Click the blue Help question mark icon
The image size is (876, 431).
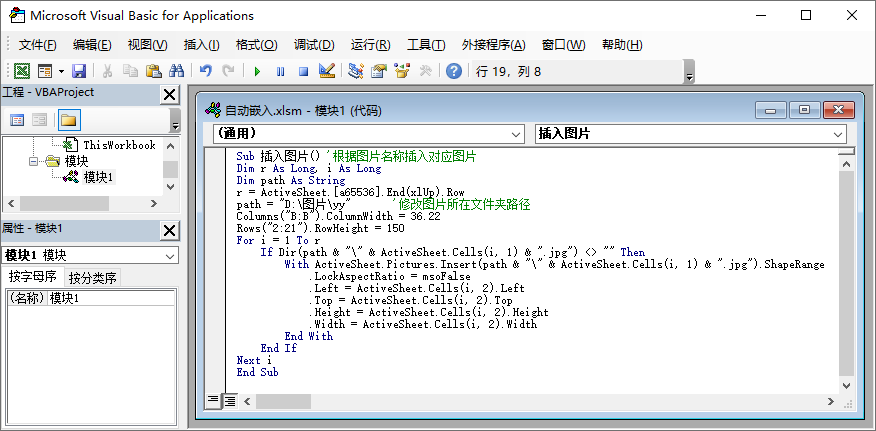click(454, 71)
